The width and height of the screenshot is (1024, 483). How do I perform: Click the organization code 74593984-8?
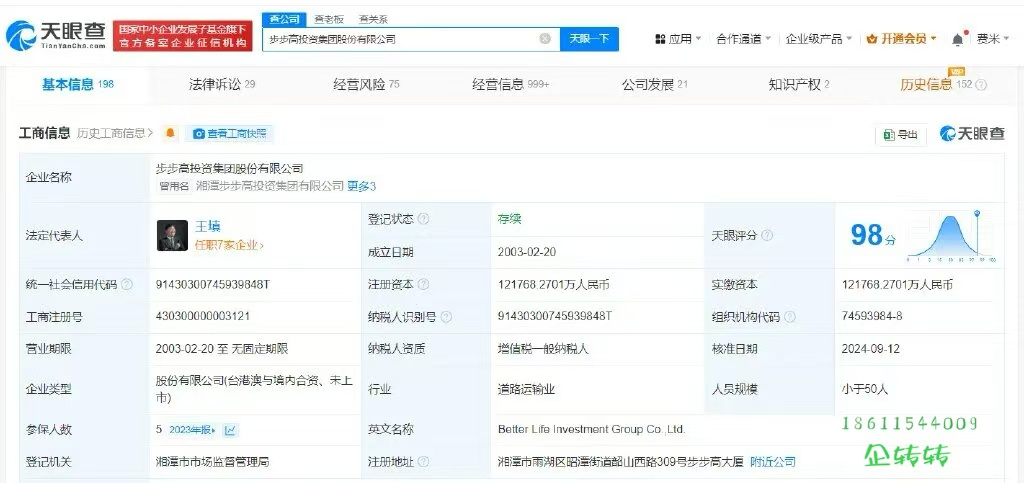click(x=872, y=317)
